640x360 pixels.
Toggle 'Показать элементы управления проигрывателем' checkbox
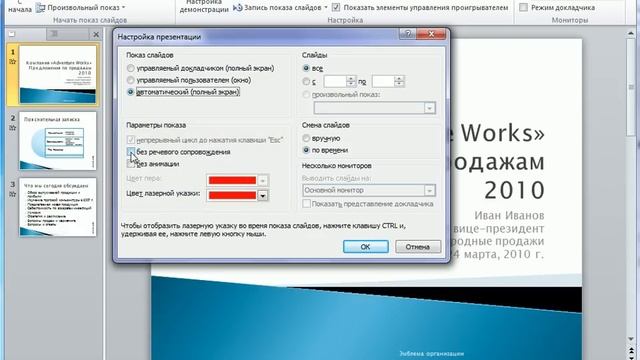click(336, 7)
